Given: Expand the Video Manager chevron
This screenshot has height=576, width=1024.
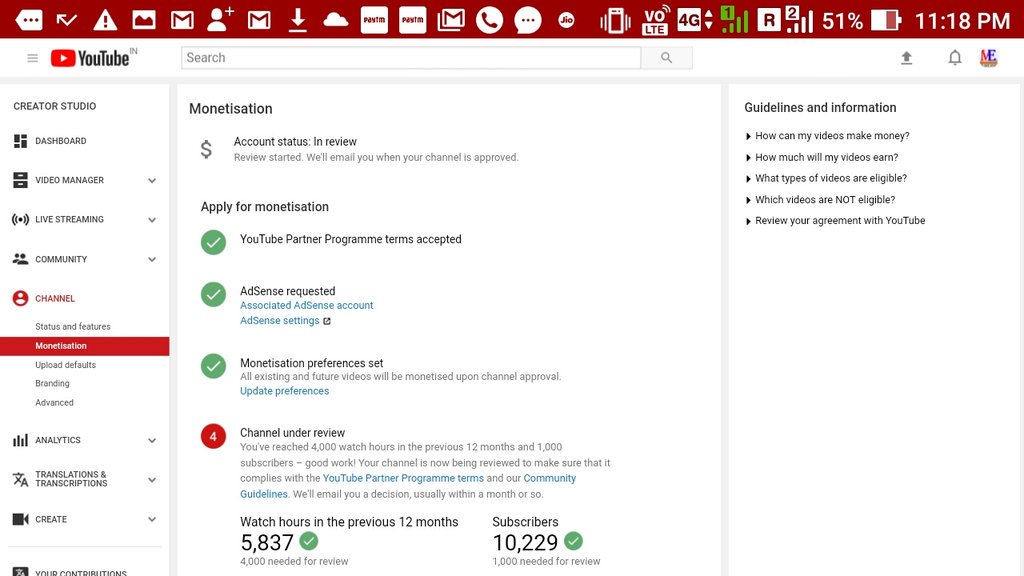Looking at the screenshot, I should pos(152,181).
